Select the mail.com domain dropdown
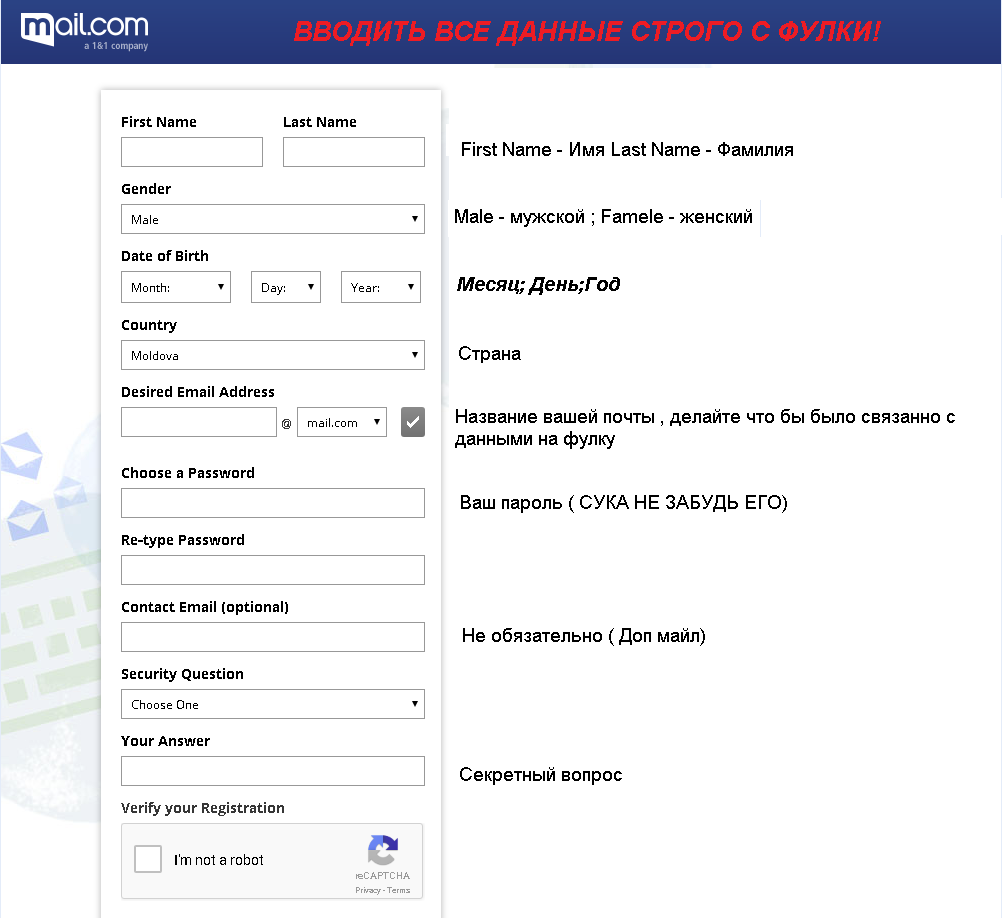 pyautogui.click(x=342, y=422)
